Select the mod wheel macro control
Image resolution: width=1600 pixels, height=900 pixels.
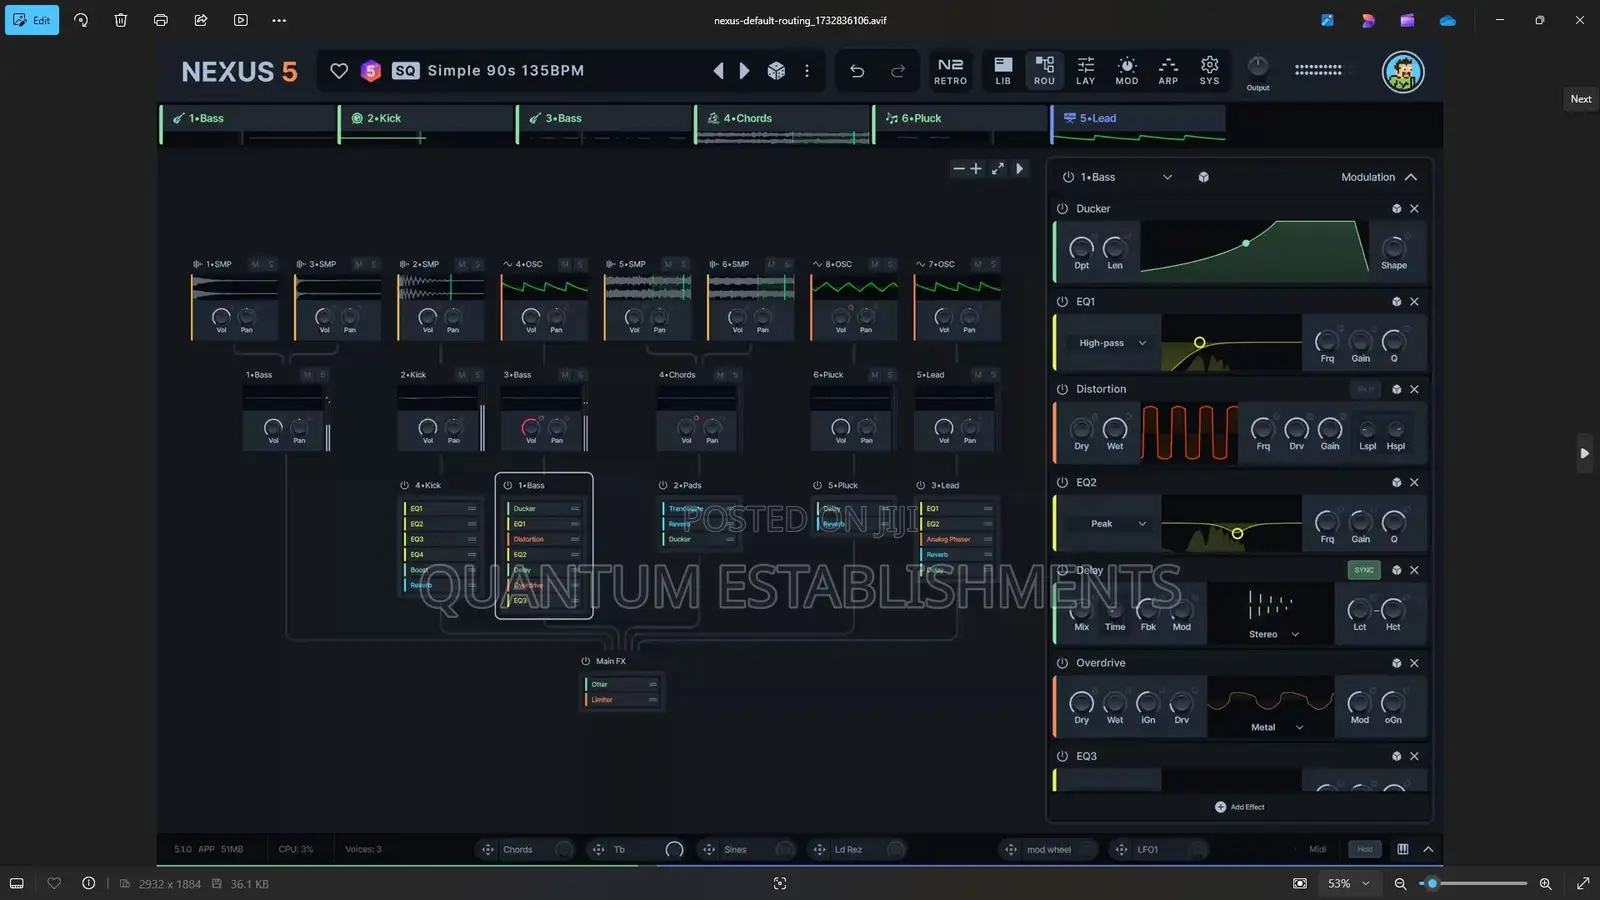1047,850
